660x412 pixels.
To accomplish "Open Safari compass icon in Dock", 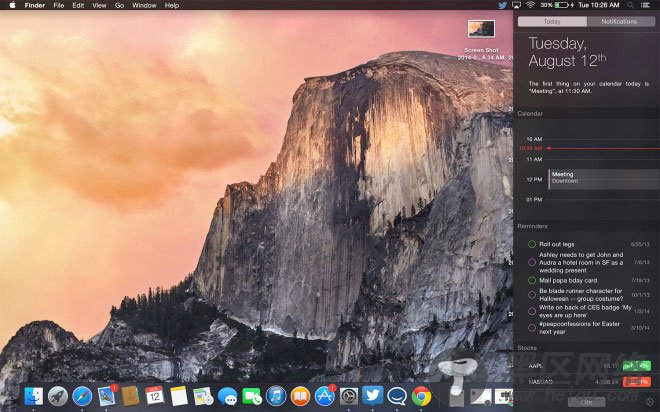I will point(82,396).
